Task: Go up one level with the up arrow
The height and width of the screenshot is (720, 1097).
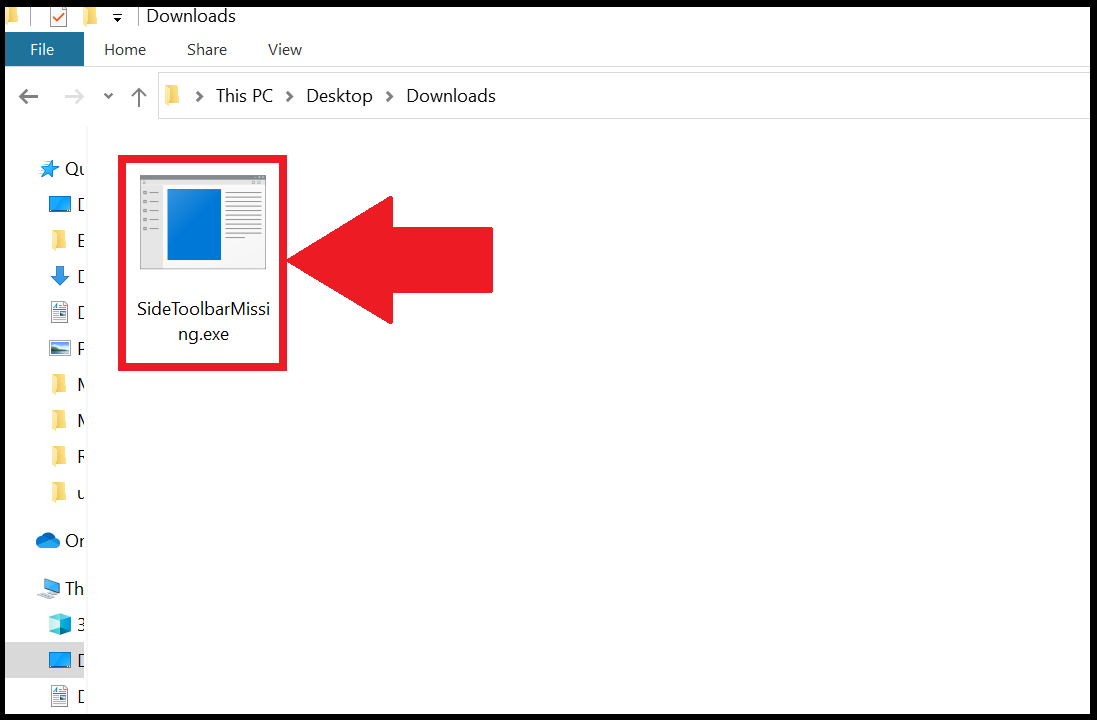Action: click(x=138, y=96)
